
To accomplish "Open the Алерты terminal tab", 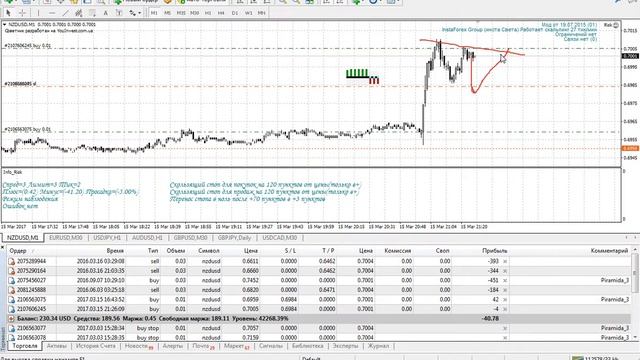I will coord(173,346).
